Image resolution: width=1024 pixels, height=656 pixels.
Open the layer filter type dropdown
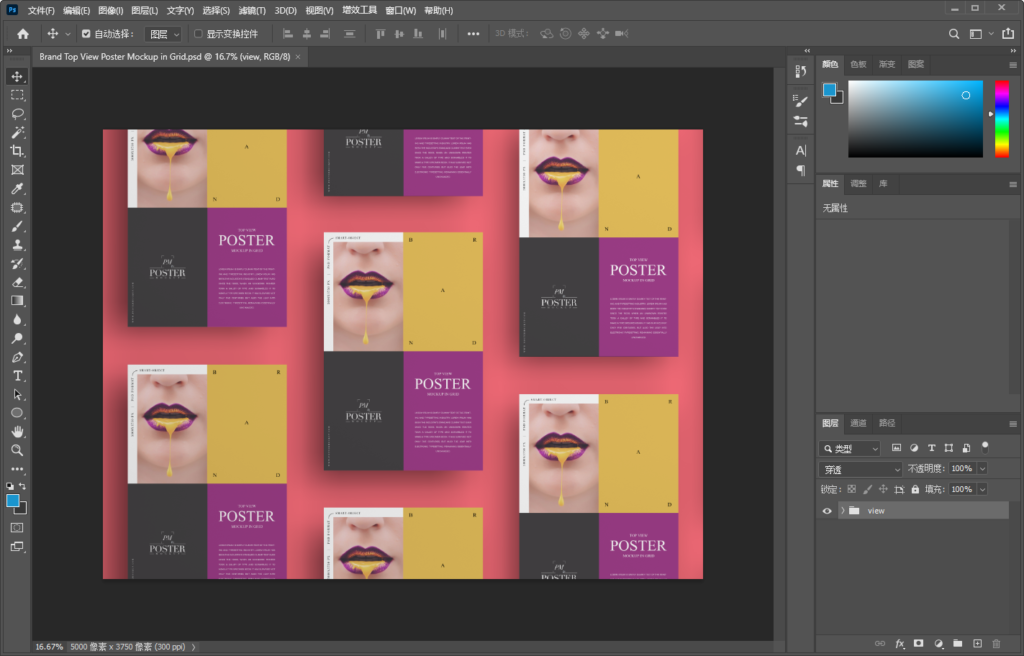click(x=850, y=448)
